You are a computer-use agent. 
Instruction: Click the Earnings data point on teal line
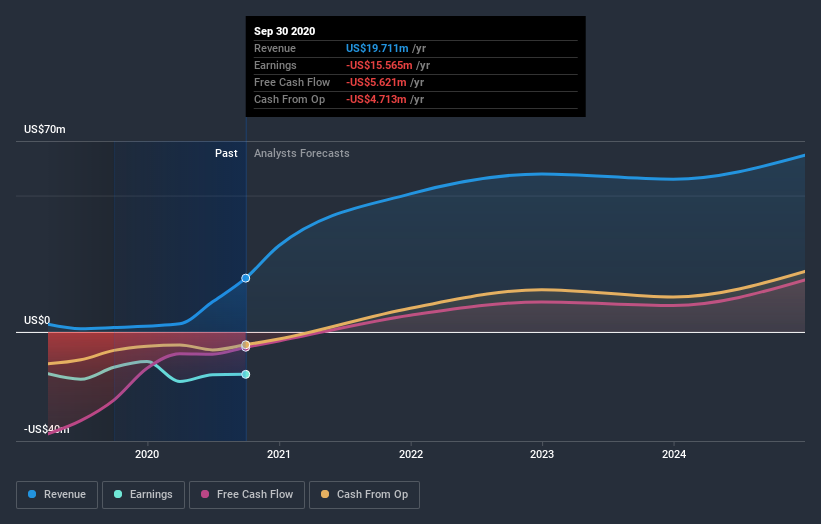(x=246, y=374)
